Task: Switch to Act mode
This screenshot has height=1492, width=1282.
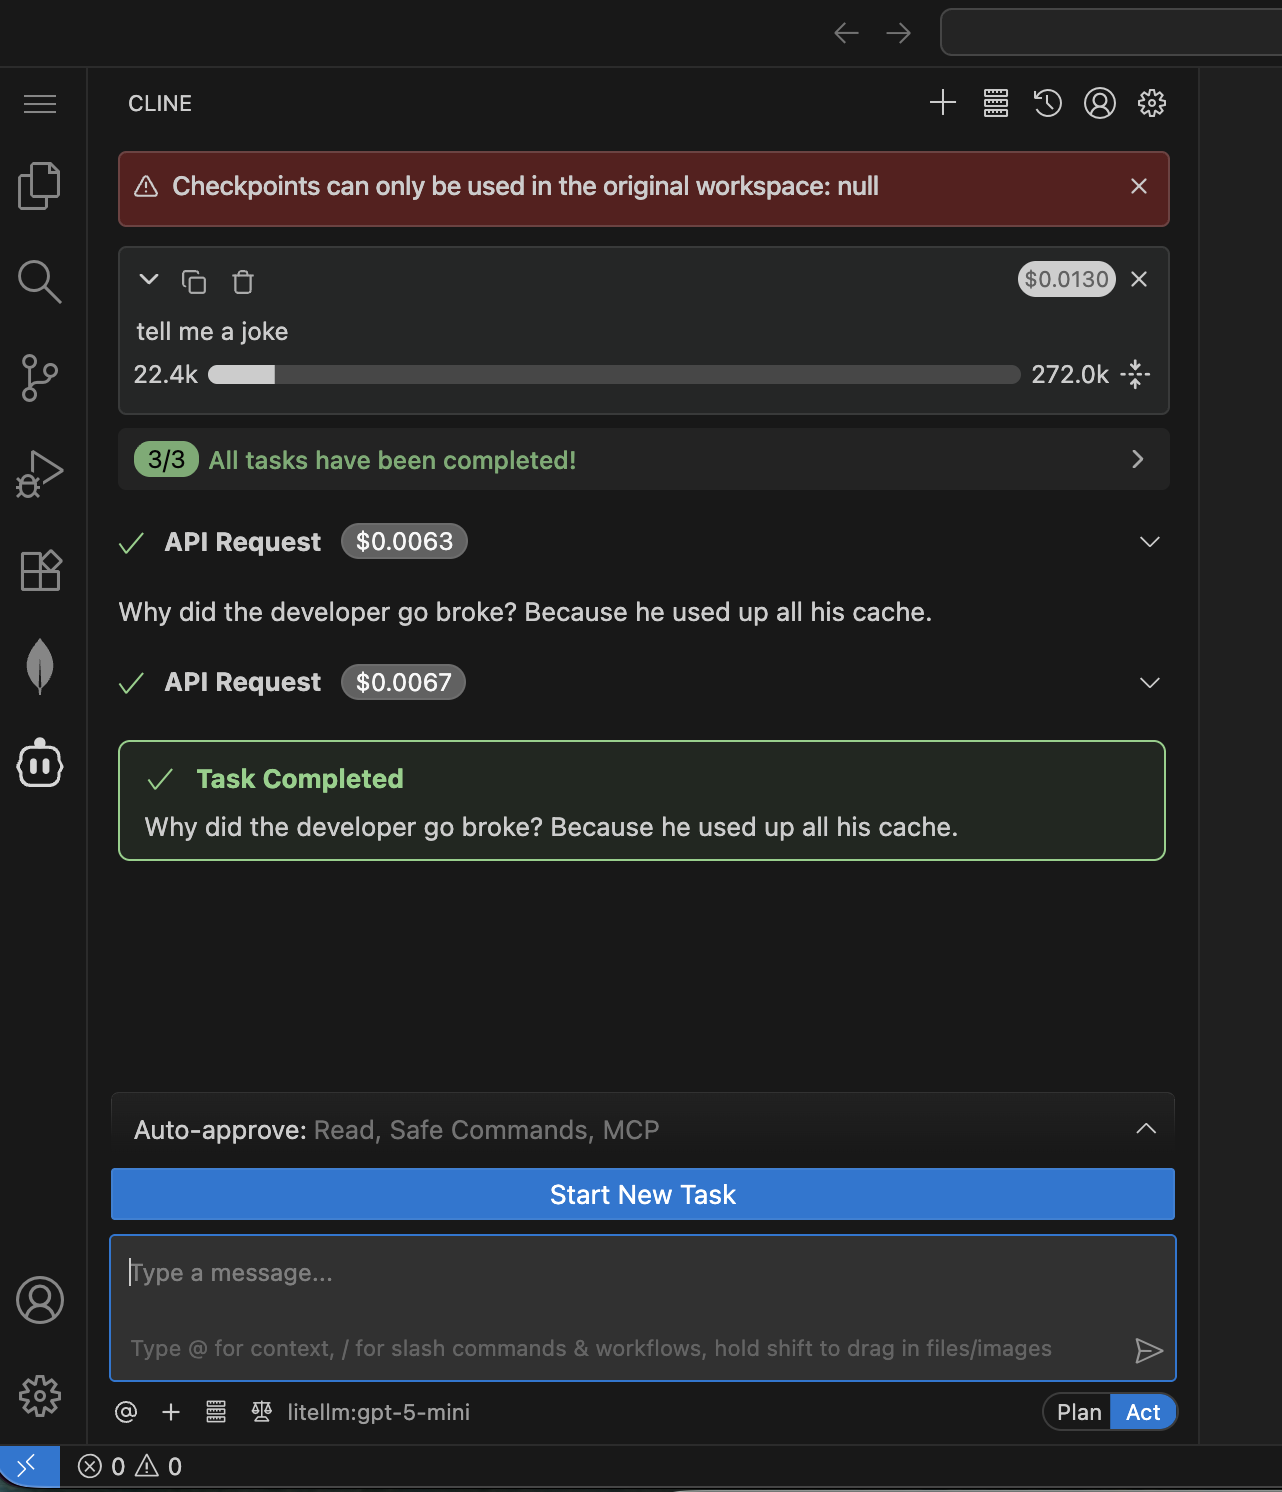Action: coord(1143,1412)
